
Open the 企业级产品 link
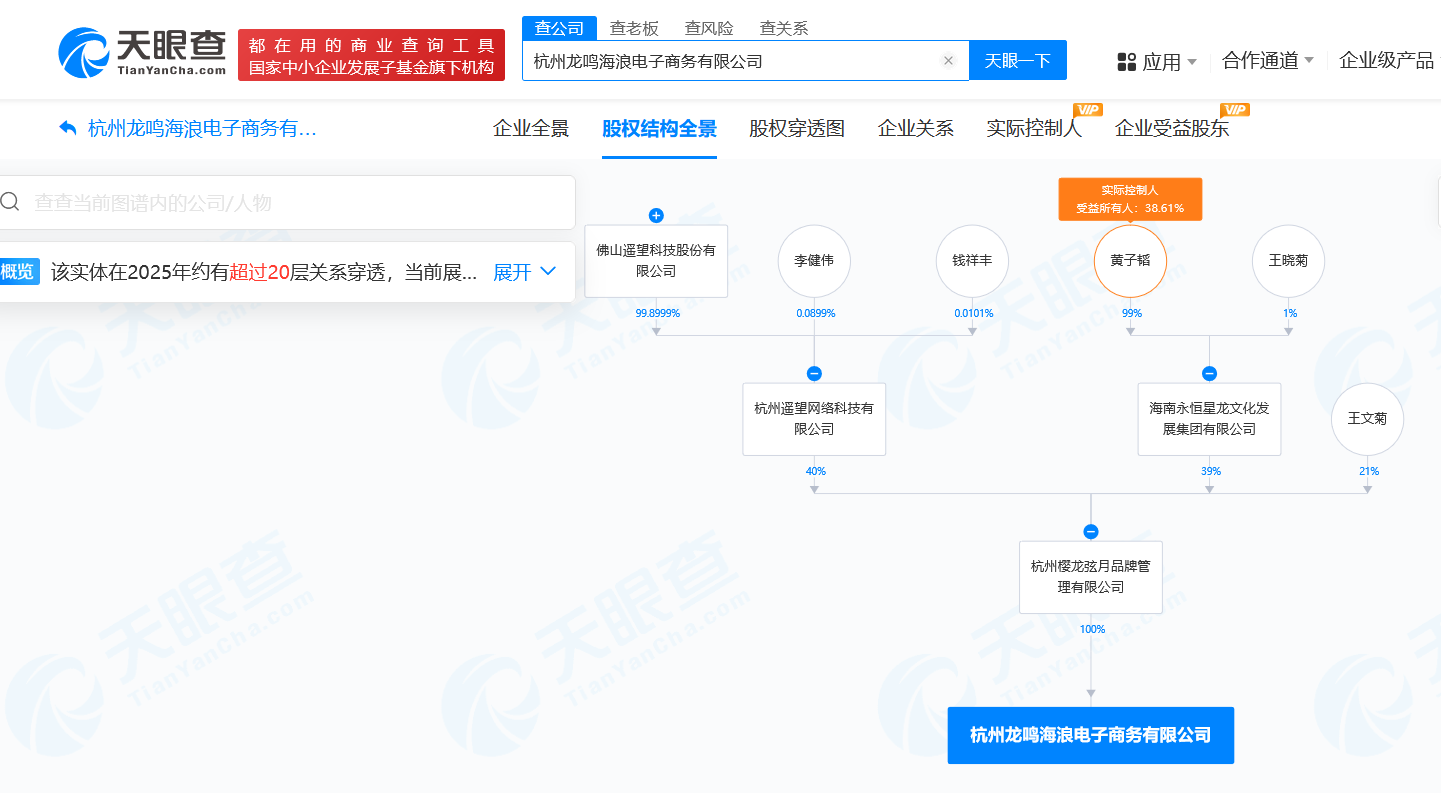click(1386, 60)
